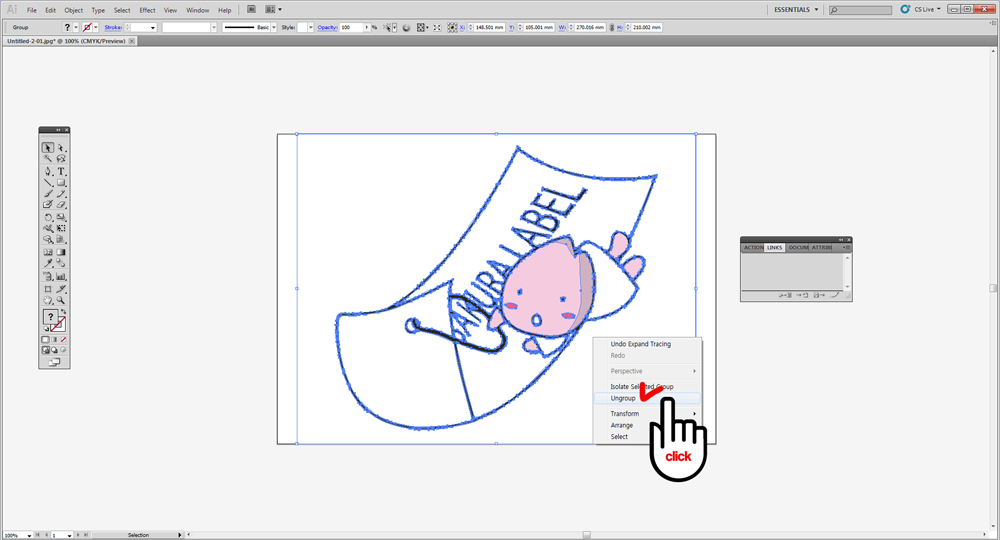Open the graphic Style dropdown
The height and width of the screenshot is (540, 1000).
pyautogui.click(x=311, y=27)
